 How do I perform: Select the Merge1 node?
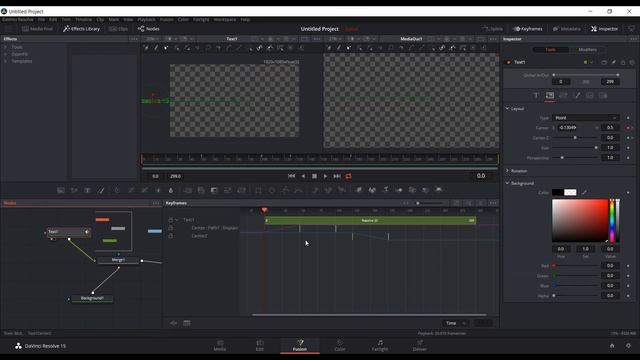point(118,260)
